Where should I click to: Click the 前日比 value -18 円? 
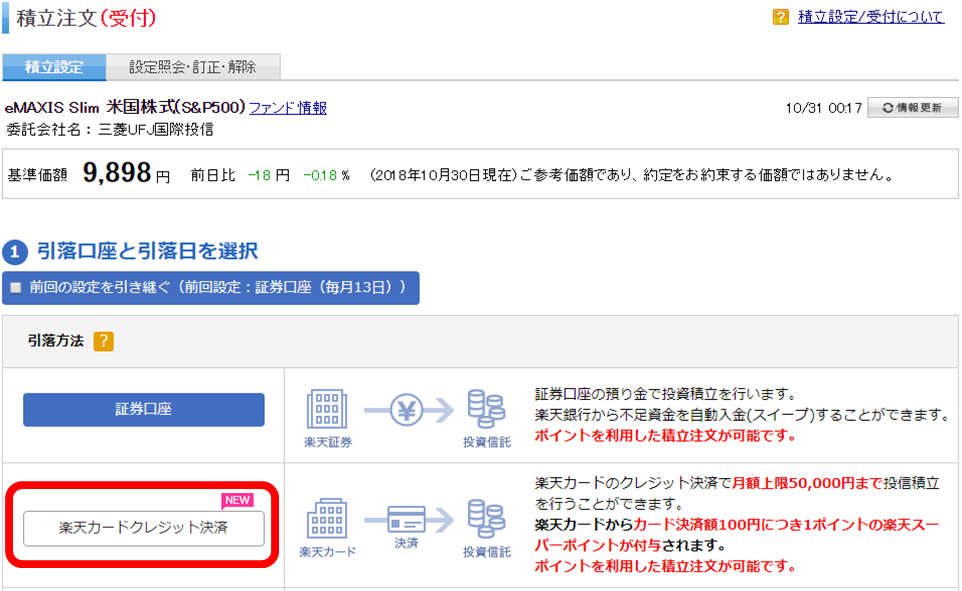269,176
